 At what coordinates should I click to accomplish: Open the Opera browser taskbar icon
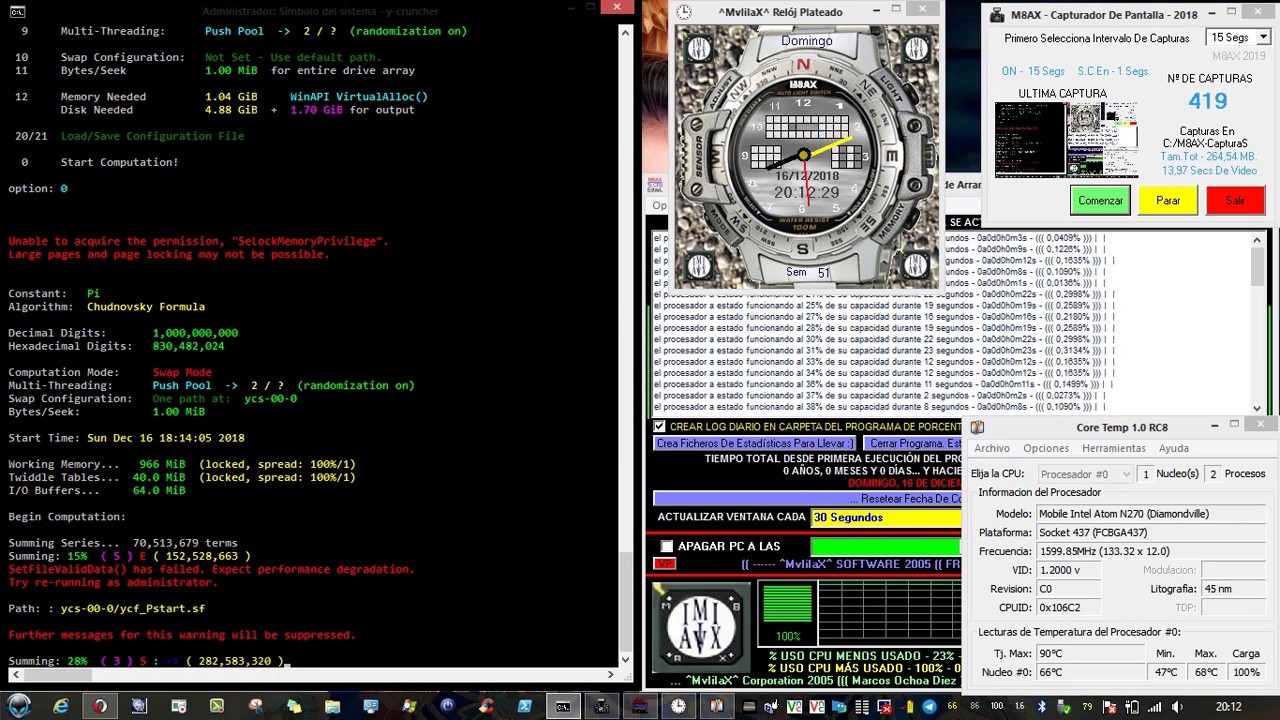[100, 706]
